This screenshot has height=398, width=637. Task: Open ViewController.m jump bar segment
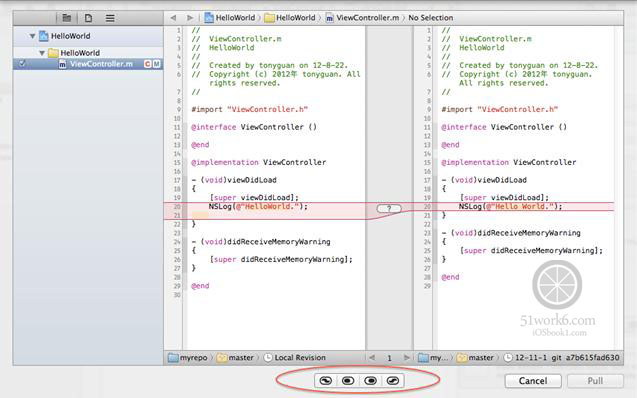click(x=363, y=18)
